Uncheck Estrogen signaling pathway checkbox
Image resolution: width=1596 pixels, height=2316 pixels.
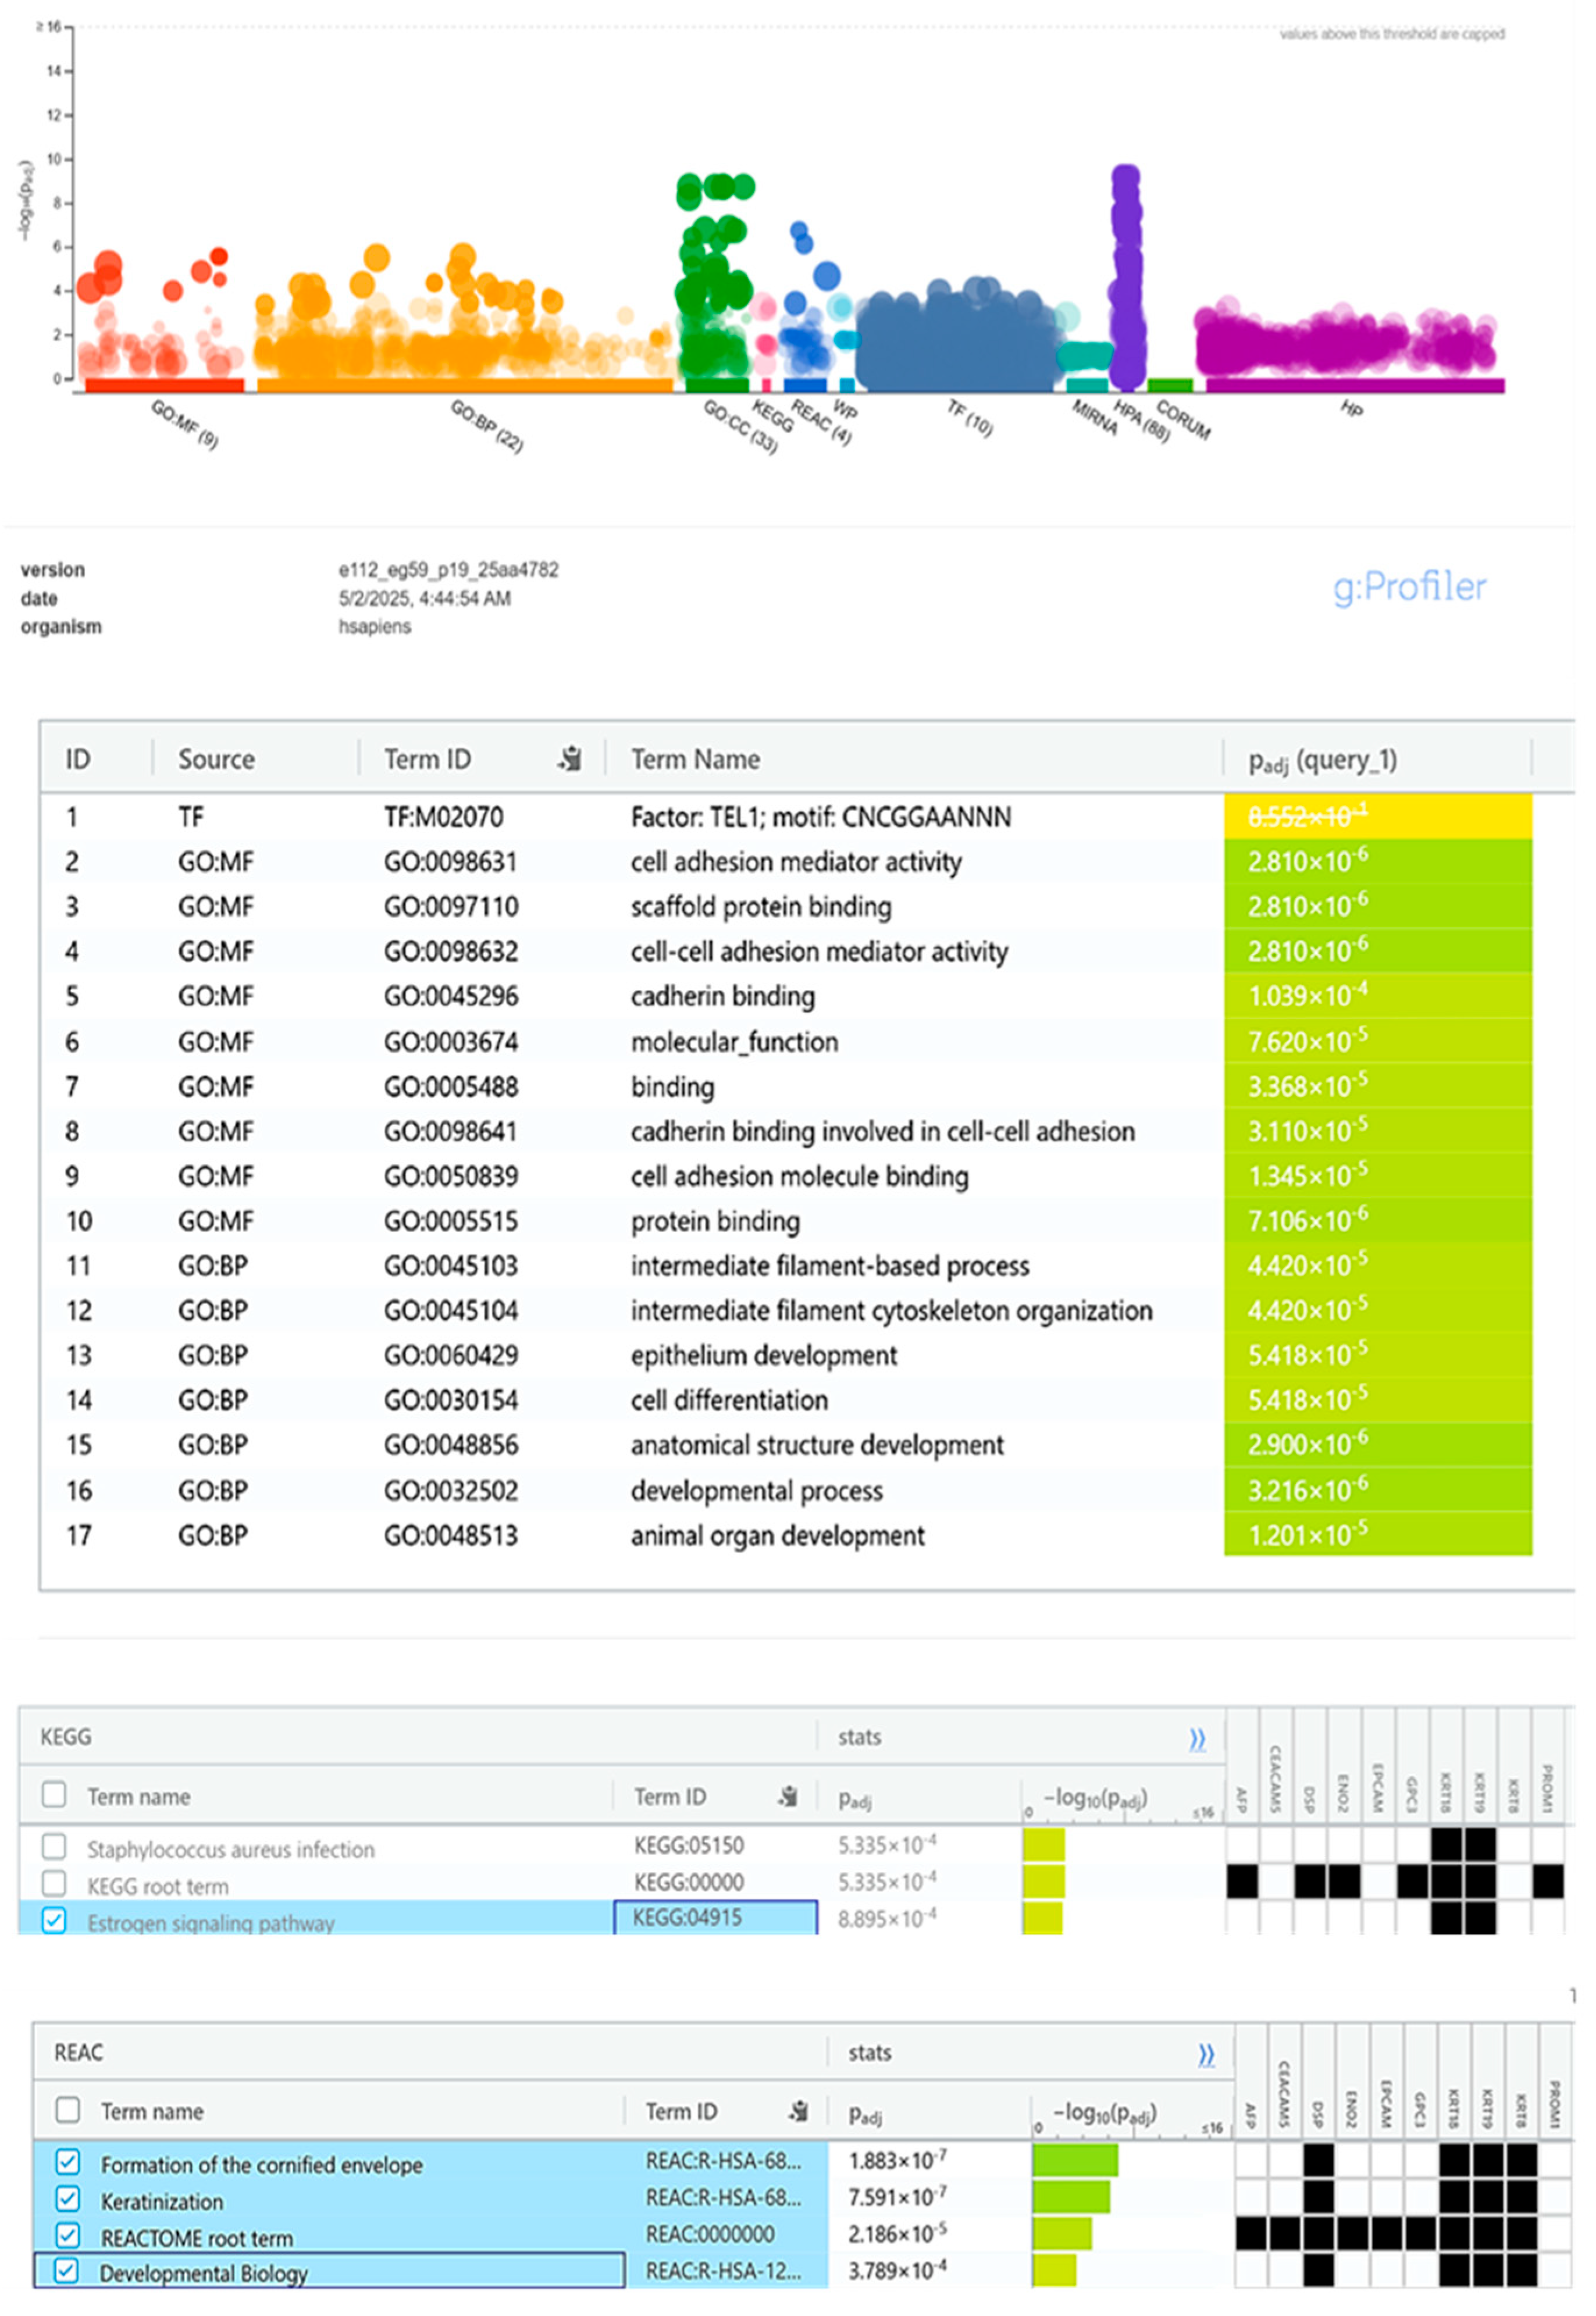point(54,1921)
